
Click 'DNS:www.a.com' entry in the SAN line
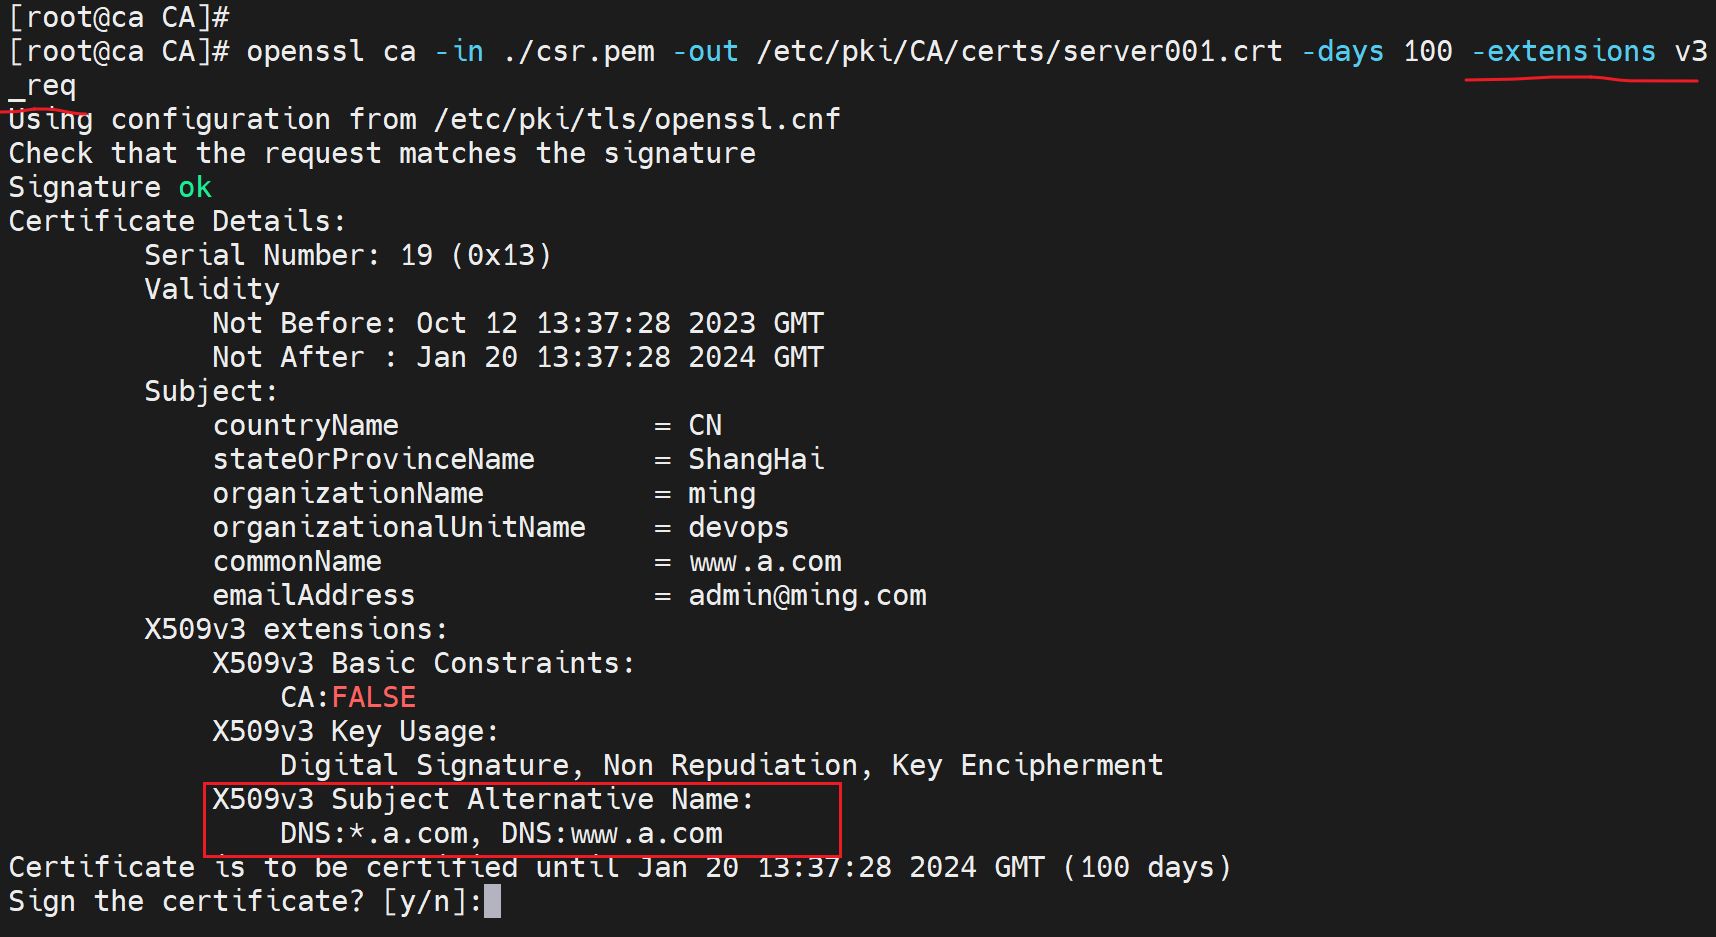tap(611, 833)
